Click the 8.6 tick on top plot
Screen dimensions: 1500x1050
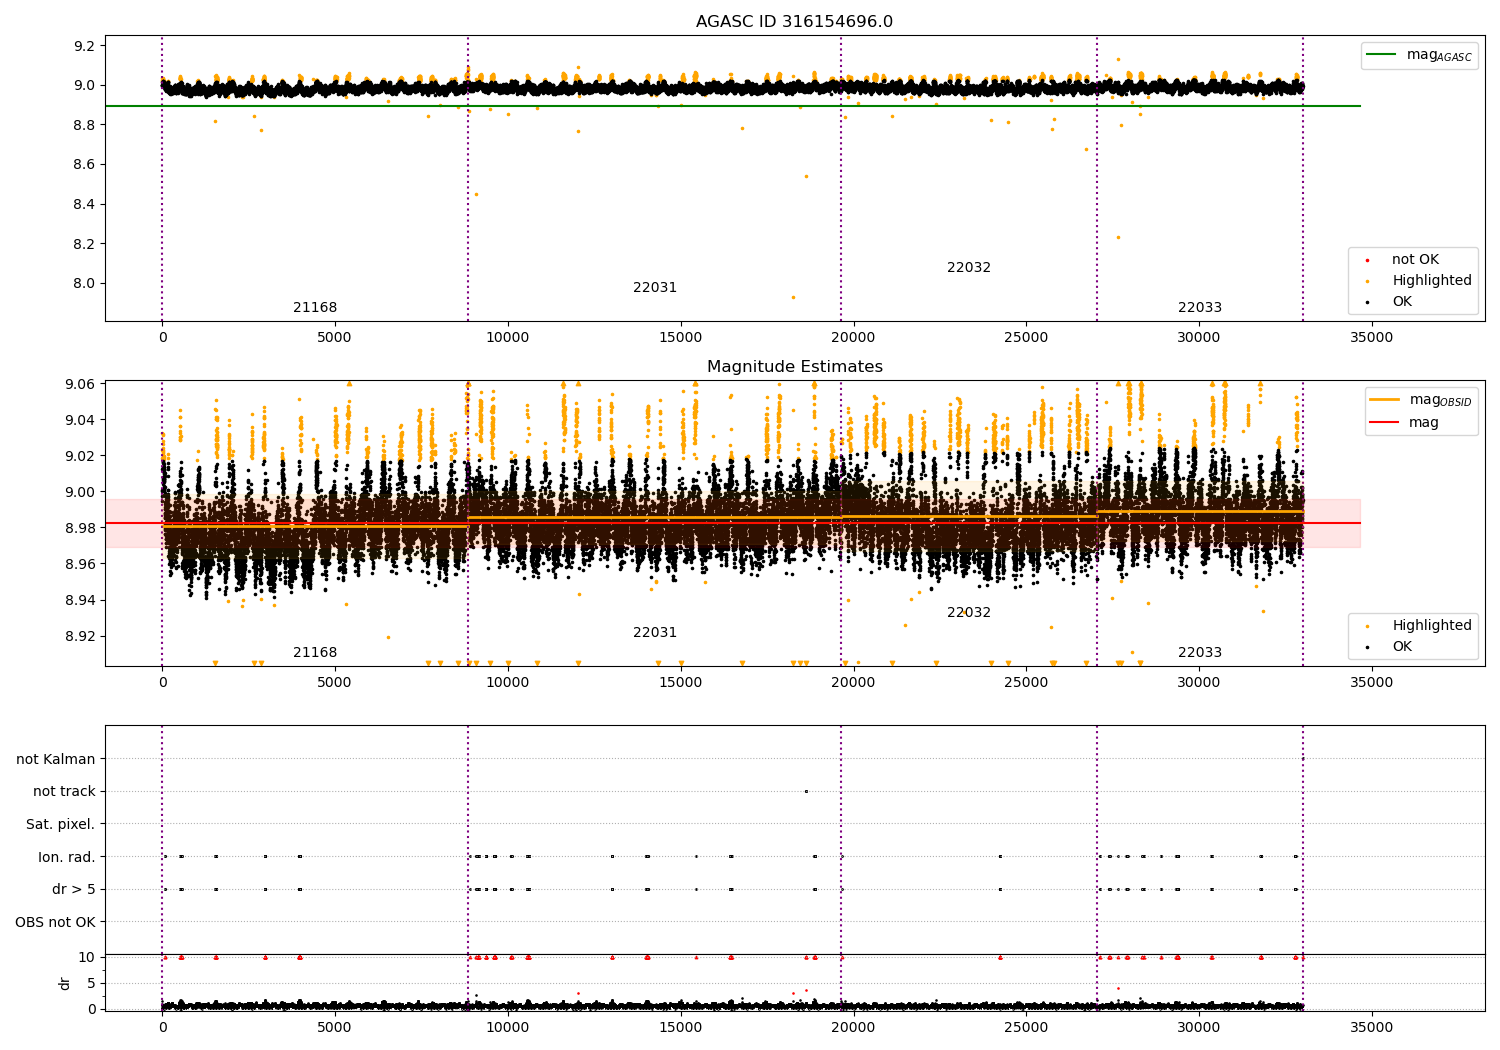click(x=85, y=165)
